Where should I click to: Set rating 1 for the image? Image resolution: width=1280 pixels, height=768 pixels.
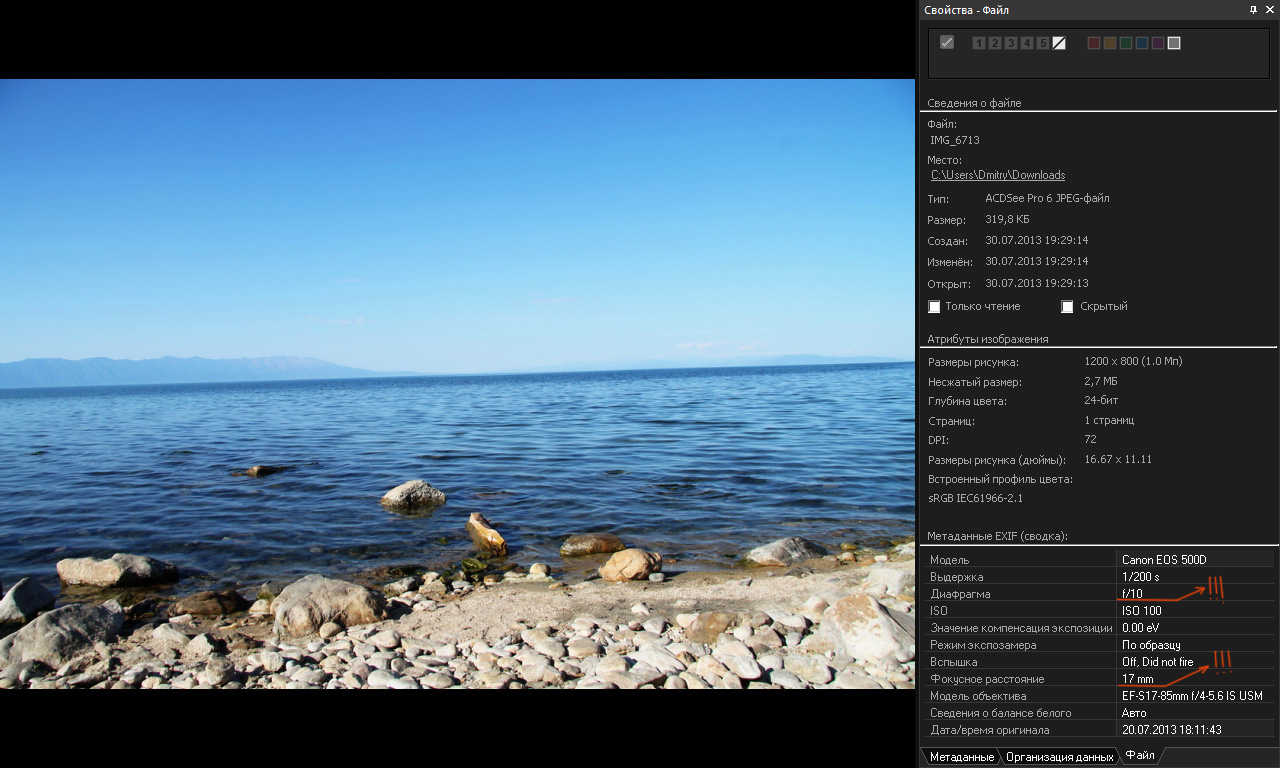tap(979, 43)
